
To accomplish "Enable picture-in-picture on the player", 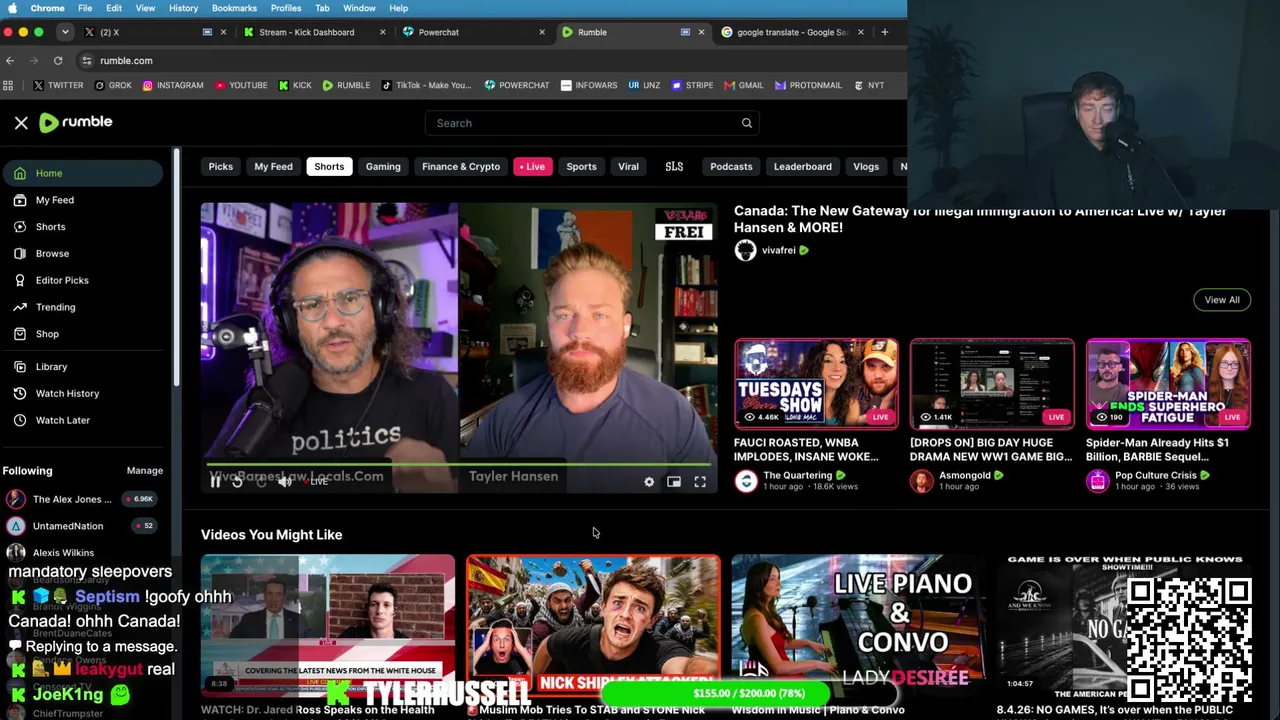I will pos(674,482).
